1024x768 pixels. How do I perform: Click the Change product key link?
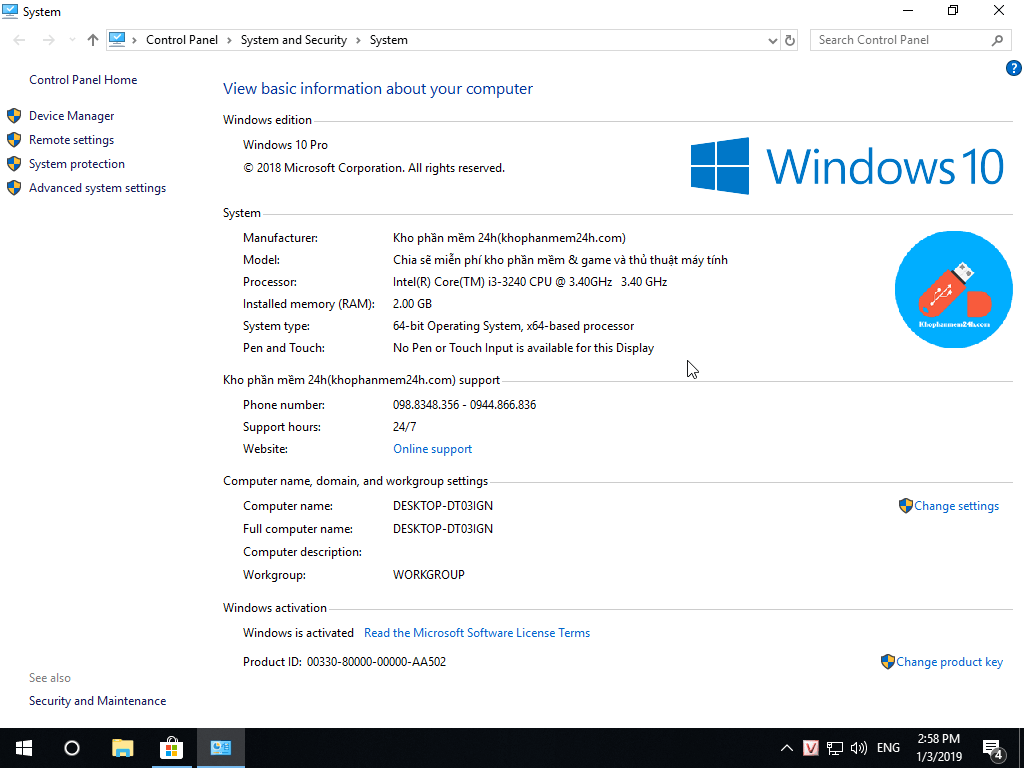(948, 662)
